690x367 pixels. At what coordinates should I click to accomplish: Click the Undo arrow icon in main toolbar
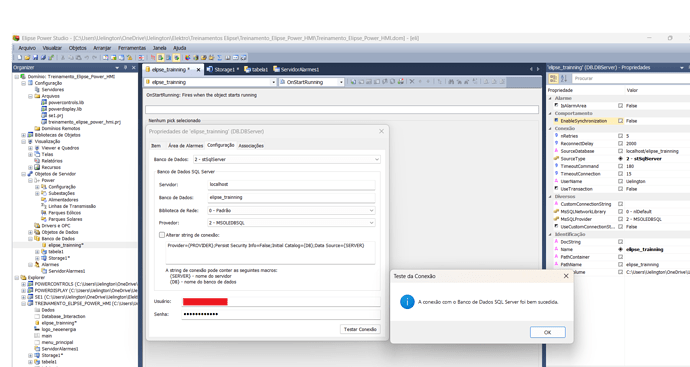(x=87, y=57)
